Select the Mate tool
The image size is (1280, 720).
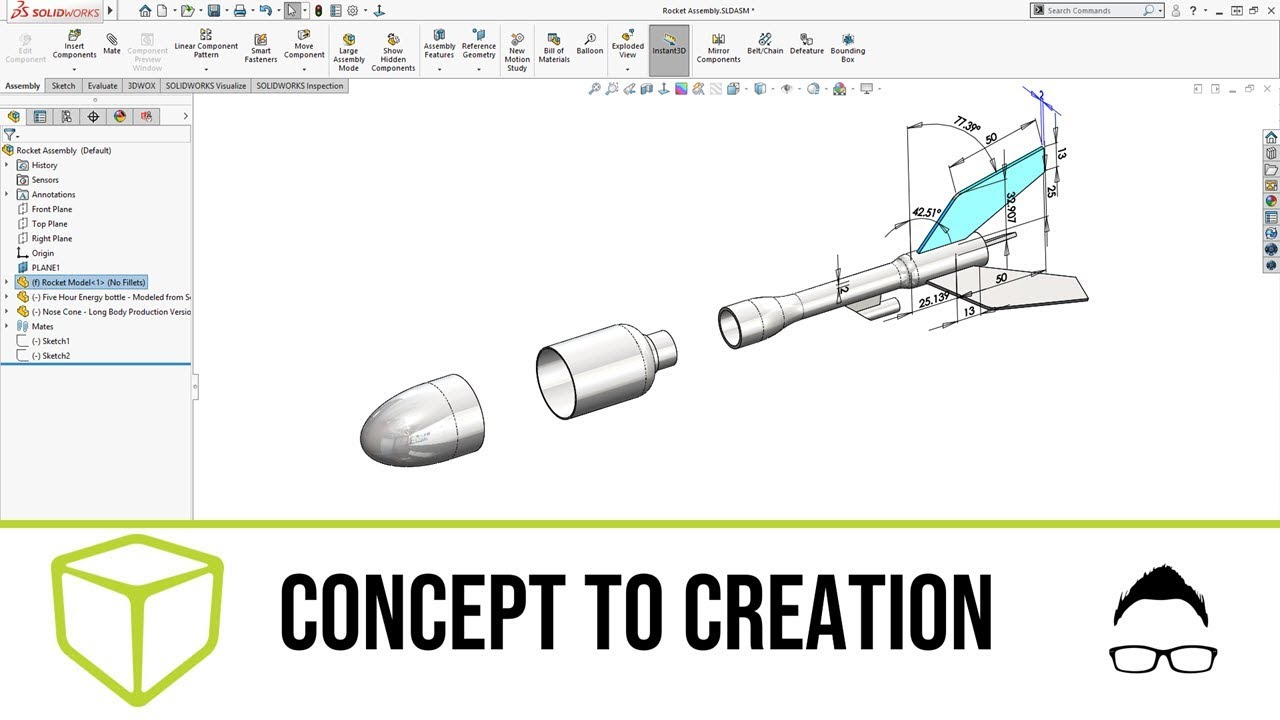pos(112,44)
